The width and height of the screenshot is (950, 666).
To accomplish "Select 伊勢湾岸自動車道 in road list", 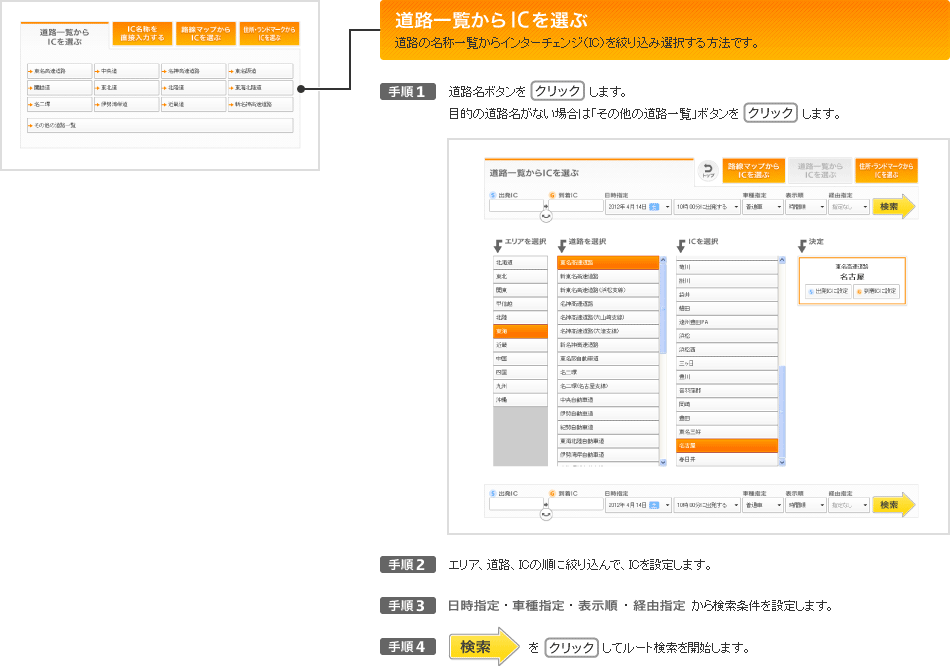I will point(608,455).
